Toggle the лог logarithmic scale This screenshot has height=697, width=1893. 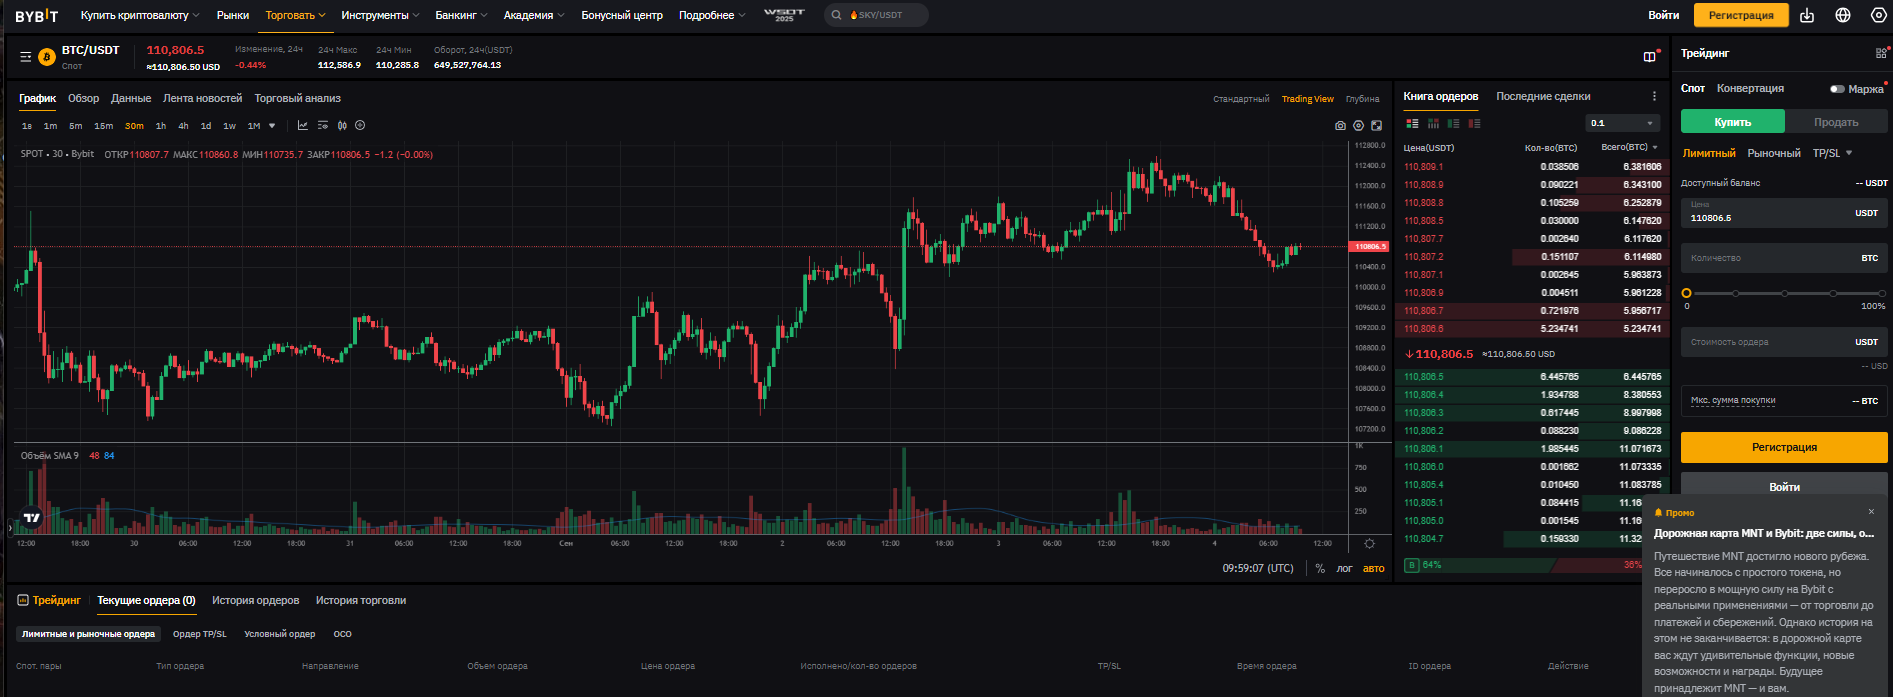[x=1344, y=568]
